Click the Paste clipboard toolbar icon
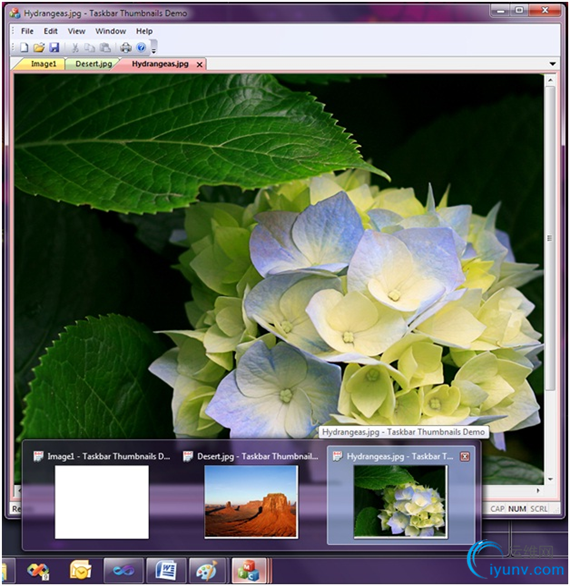 click(105, 47)
